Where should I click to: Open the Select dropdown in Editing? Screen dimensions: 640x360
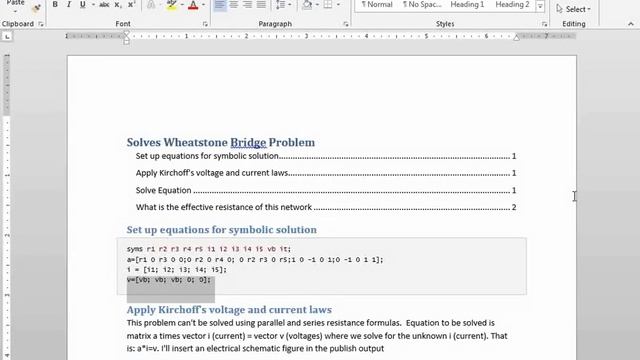click(x=573, y=9)
